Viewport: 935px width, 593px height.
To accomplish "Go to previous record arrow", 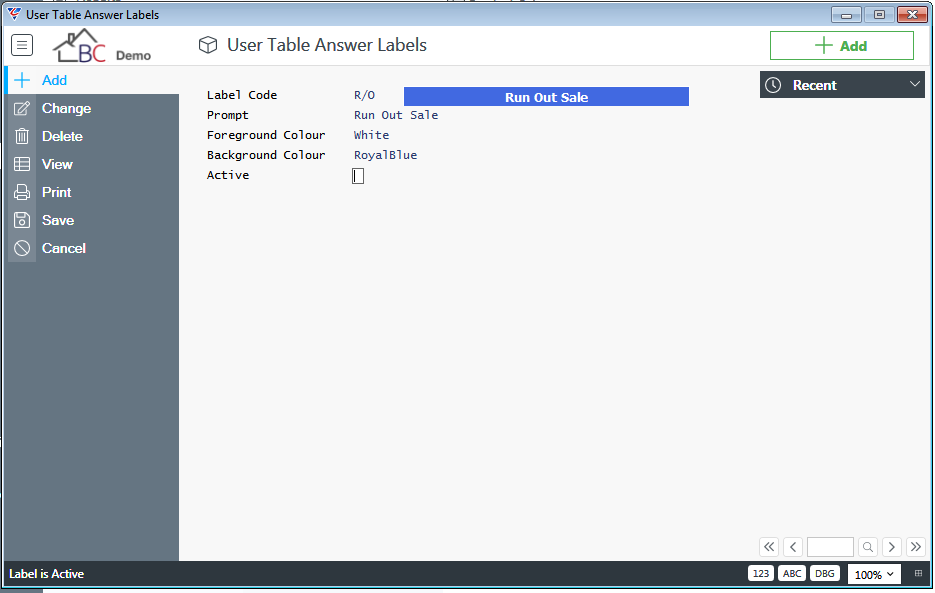I will 793,546.
